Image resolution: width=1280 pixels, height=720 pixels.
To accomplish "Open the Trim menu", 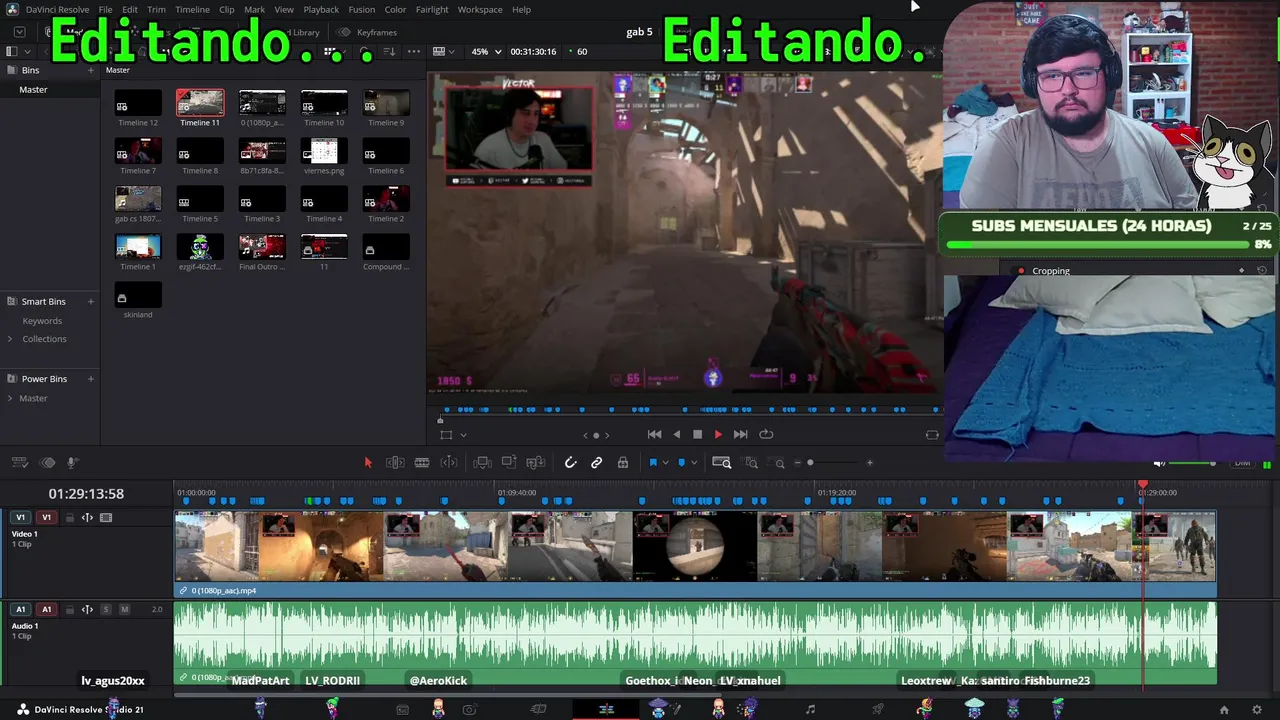I will click(x=156, y=10).
